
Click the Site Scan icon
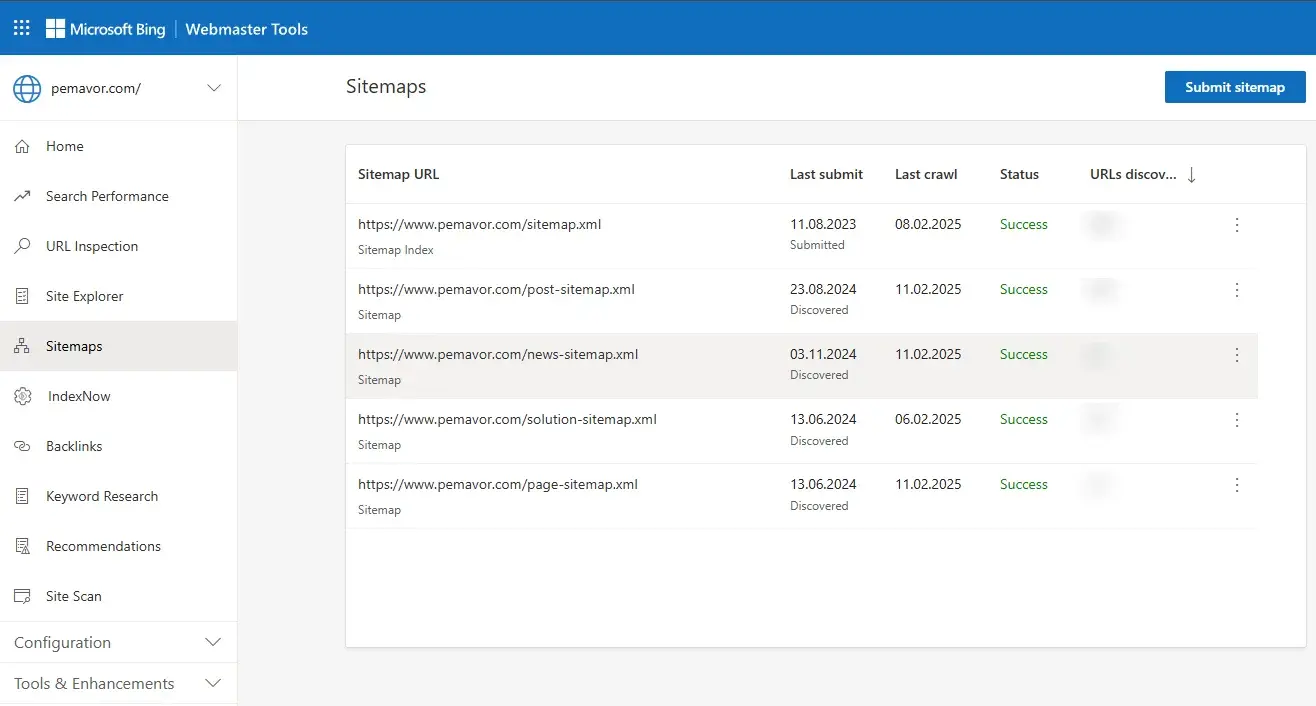click(22, 597)
